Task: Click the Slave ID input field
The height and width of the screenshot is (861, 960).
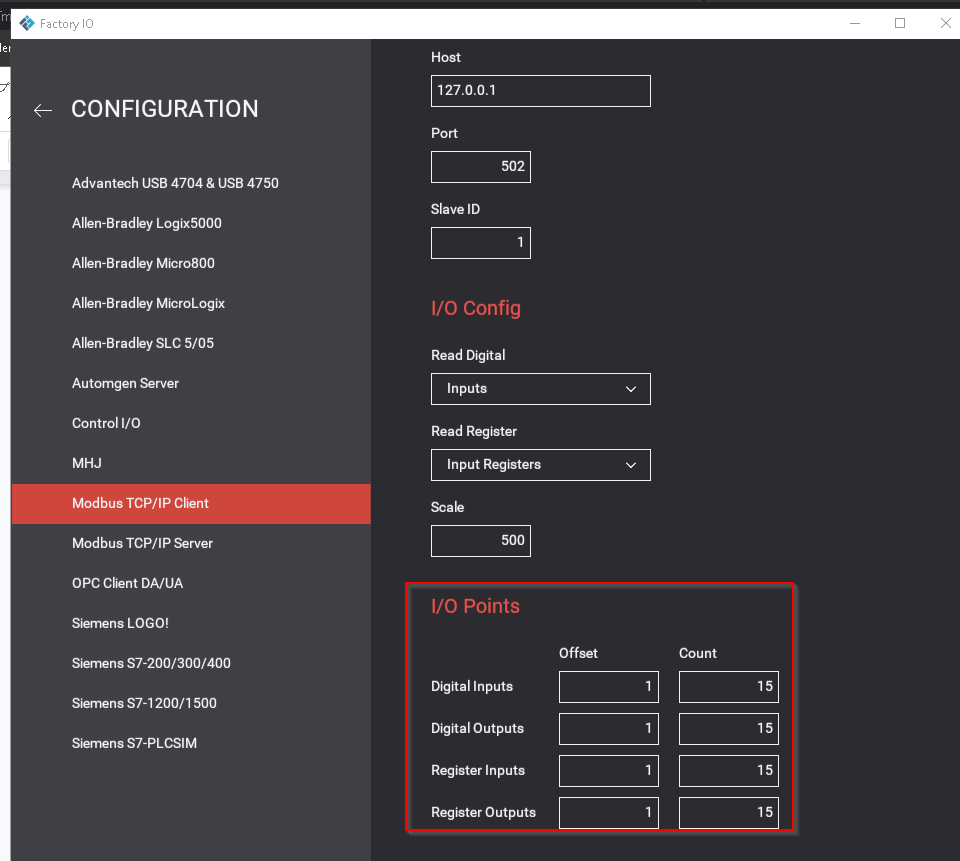Action: [x=481, y=243]
